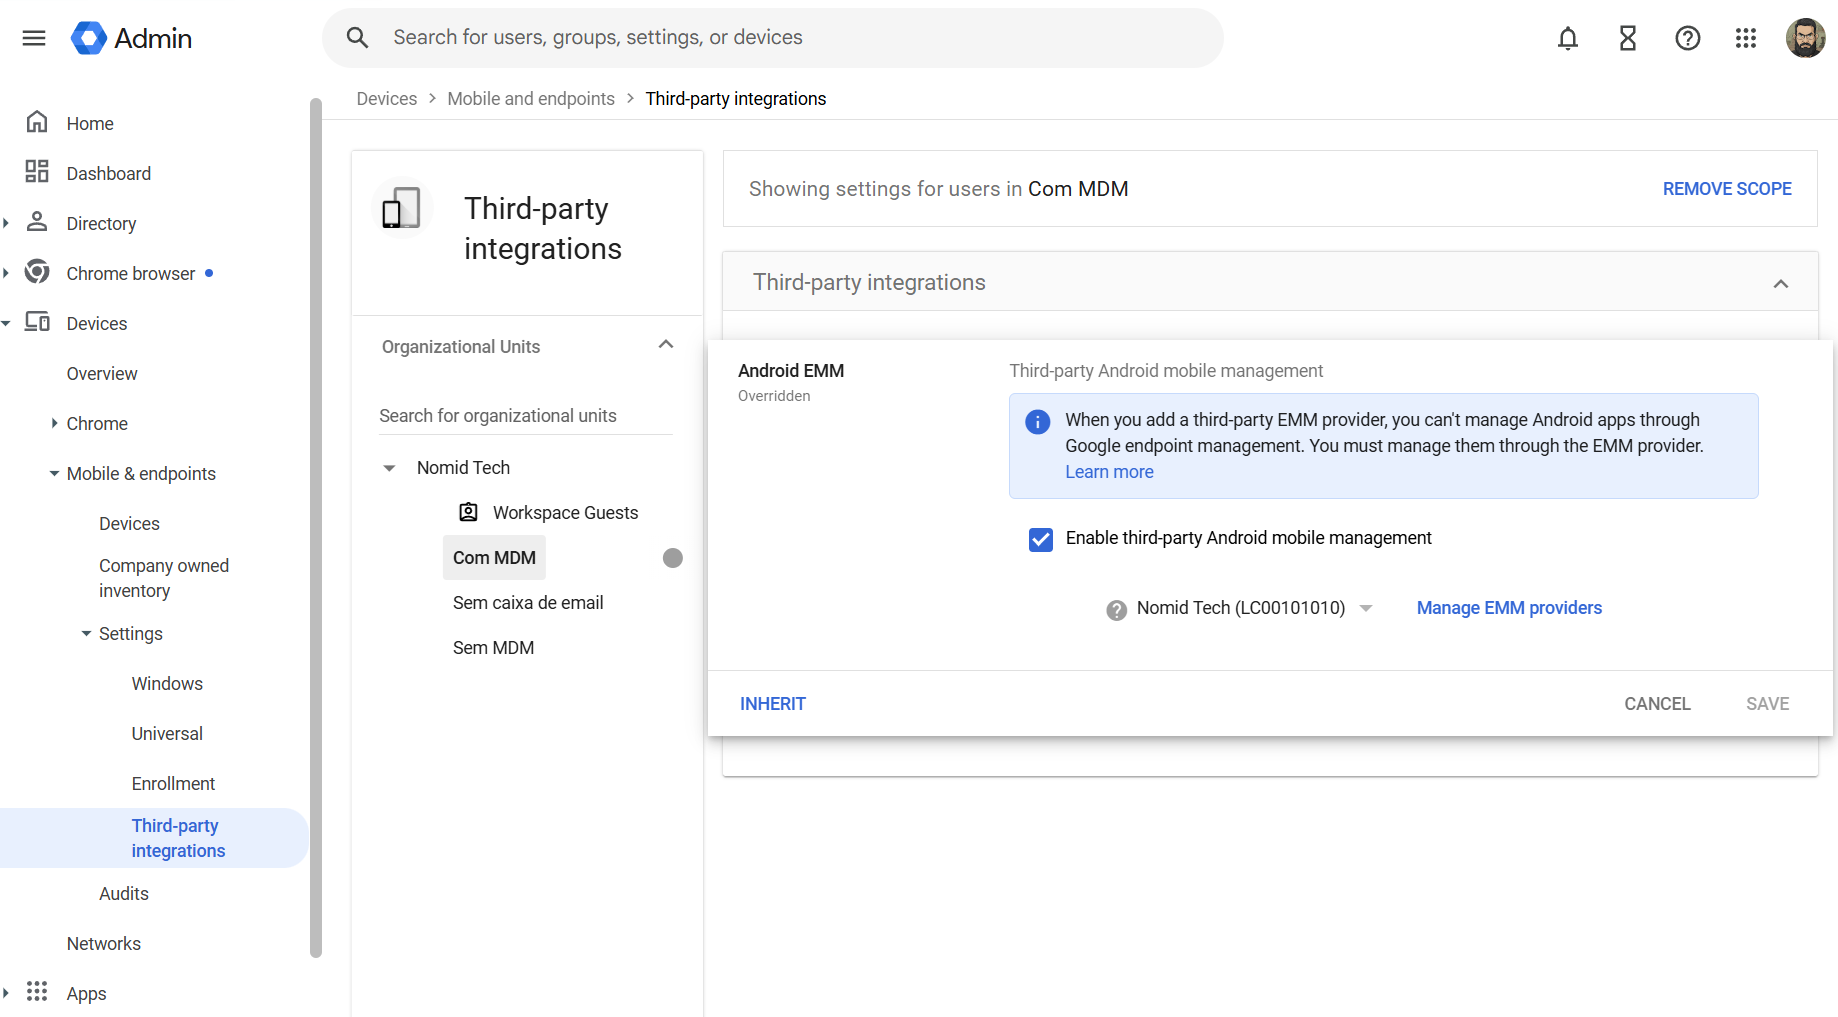Select Workspace Guests unit
The image size is (1838, 1017).
point(565,513)
